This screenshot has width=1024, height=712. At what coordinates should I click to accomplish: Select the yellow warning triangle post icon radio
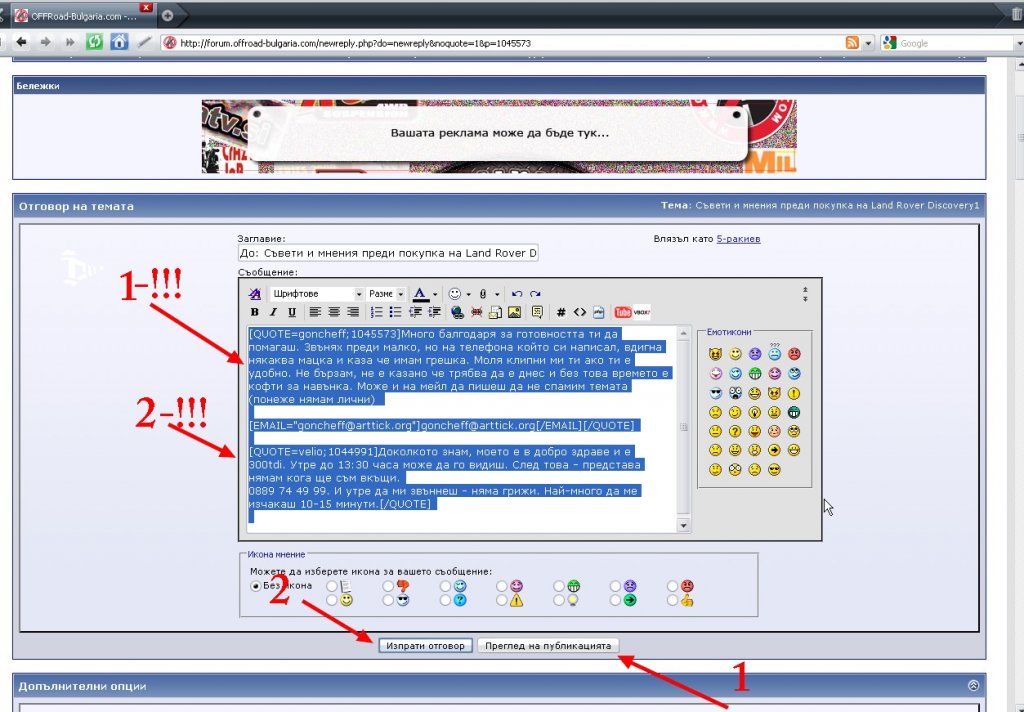tap(502, 600)
